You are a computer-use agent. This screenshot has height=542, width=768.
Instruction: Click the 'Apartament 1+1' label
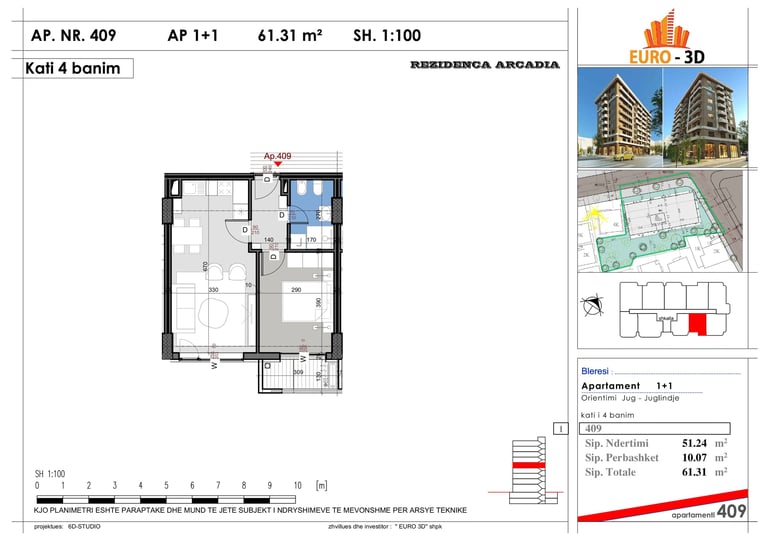point(627,386)
